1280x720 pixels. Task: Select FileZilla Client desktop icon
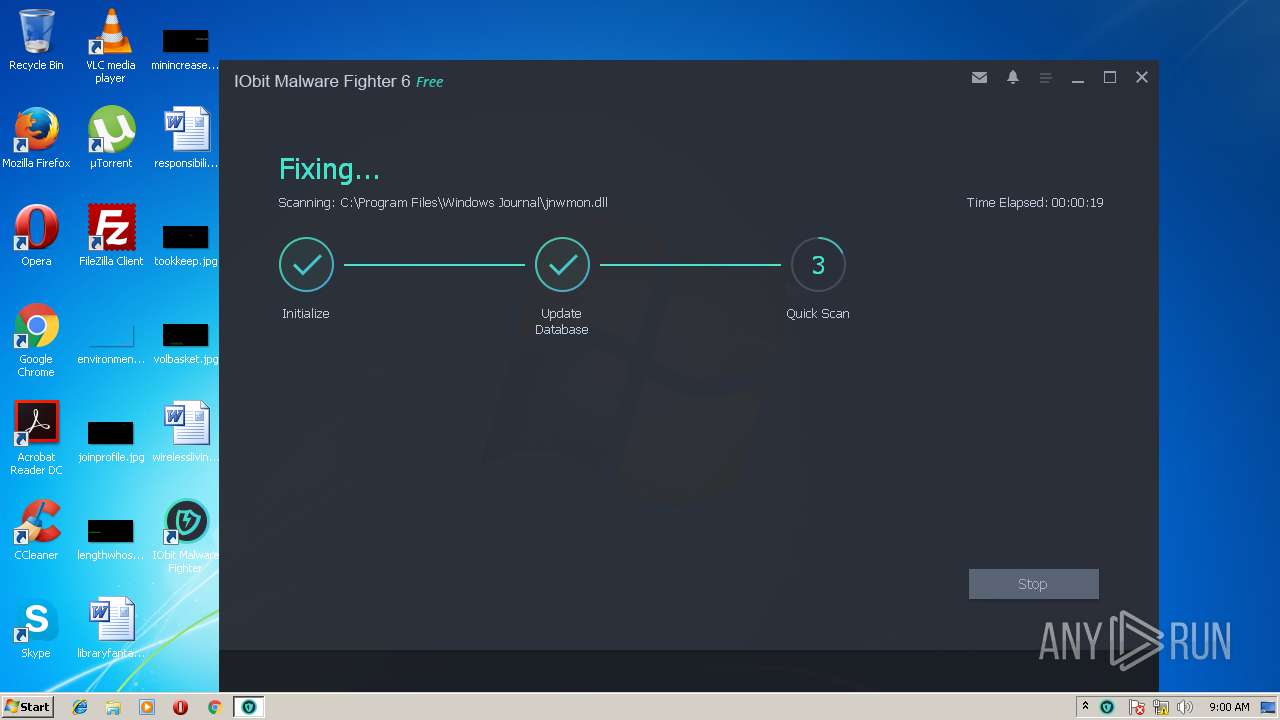click(x=110, y=236)
